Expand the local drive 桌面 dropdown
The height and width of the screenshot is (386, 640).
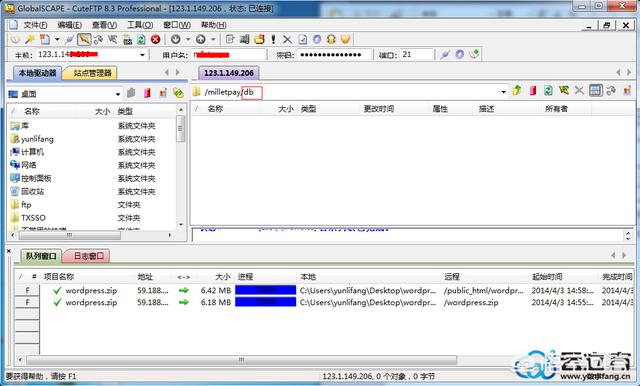point(118,94)
